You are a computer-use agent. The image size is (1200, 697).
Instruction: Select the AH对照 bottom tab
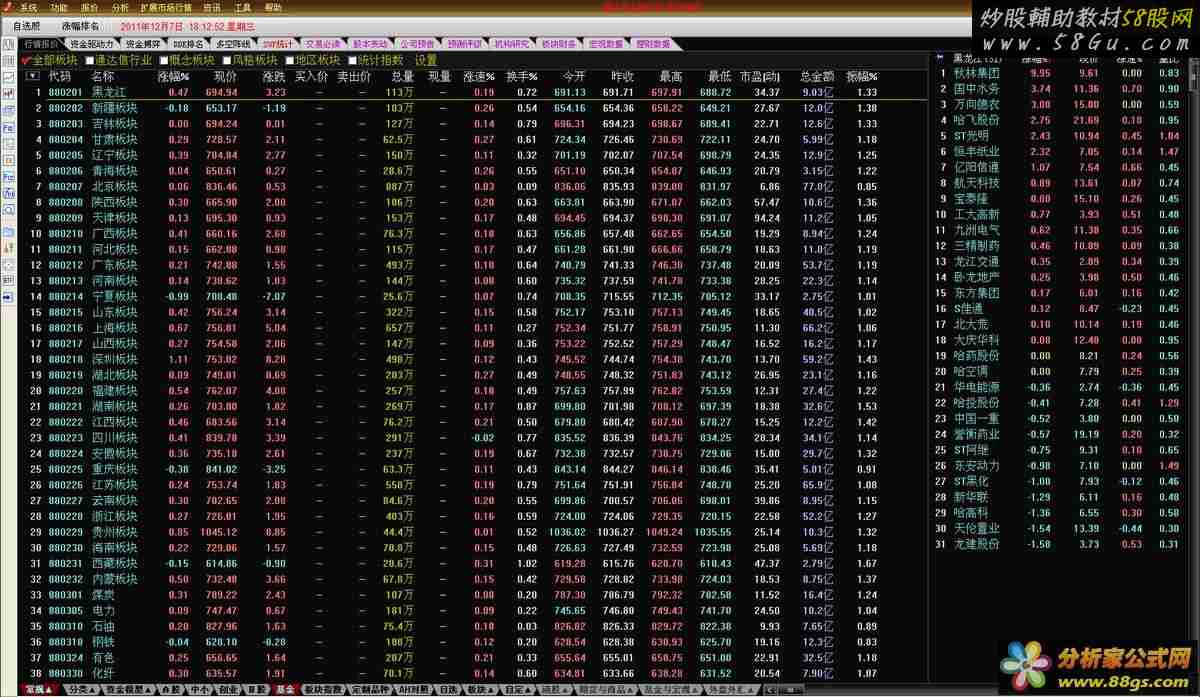[x=414, y=689]
